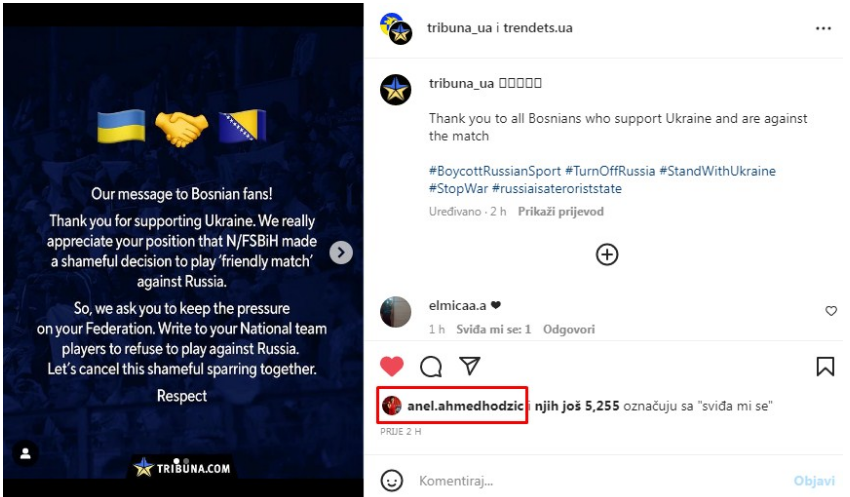The height and width of the screenshot is (497, 850).
Task: Open elmicaa.a profile picture
Action: pos(395,312)
